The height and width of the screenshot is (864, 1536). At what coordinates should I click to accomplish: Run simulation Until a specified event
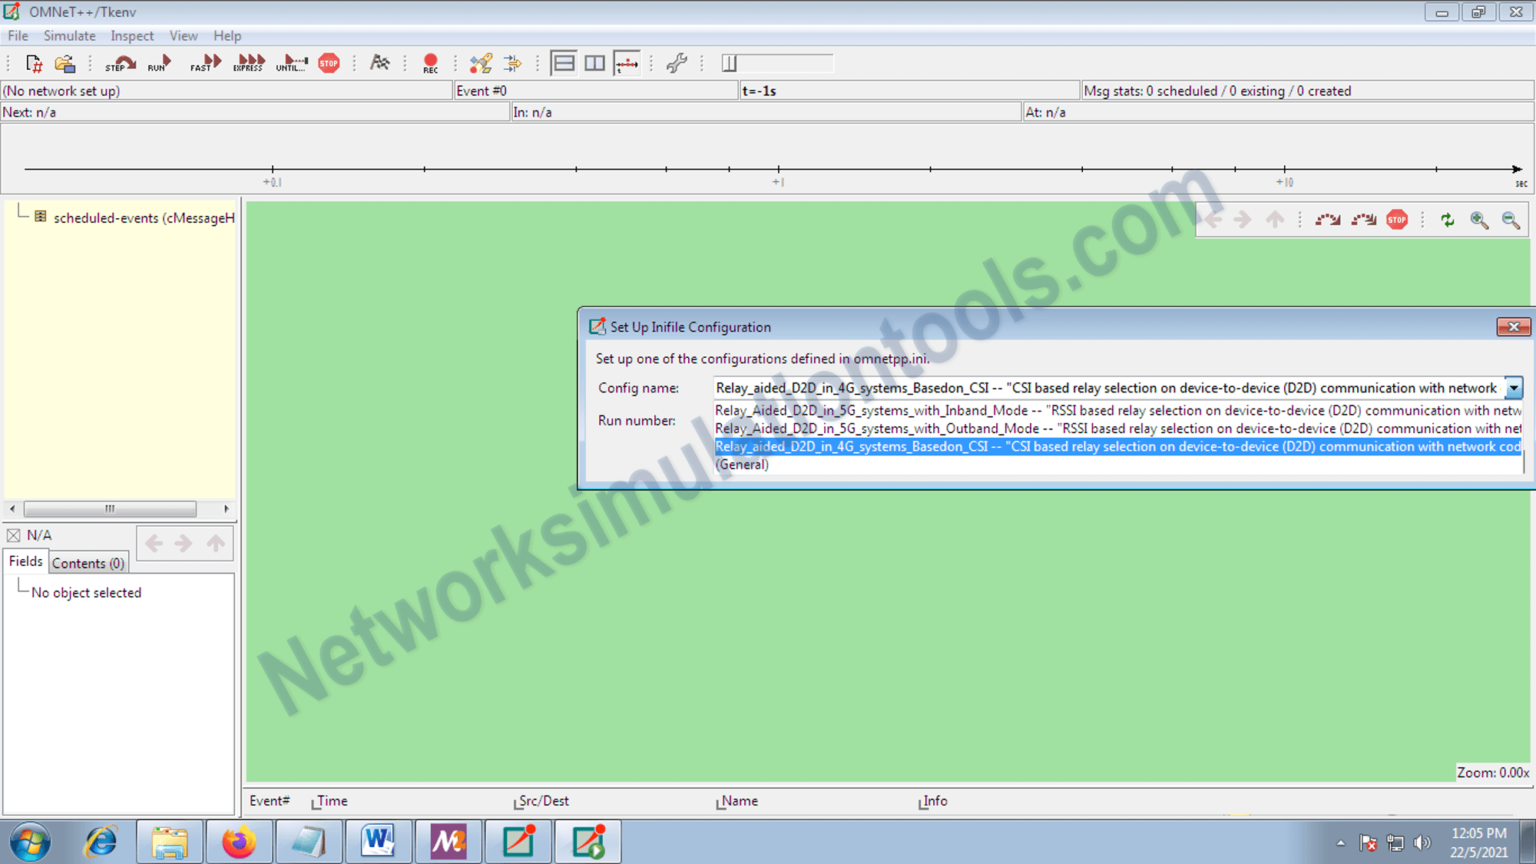pyautogui.click(x=290, y=62)
